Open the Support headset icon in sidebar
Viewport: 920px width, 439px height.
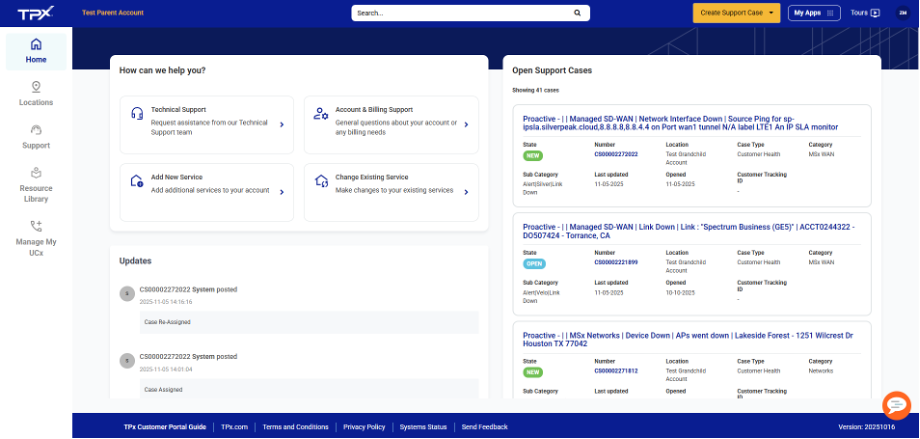[36, 130]
